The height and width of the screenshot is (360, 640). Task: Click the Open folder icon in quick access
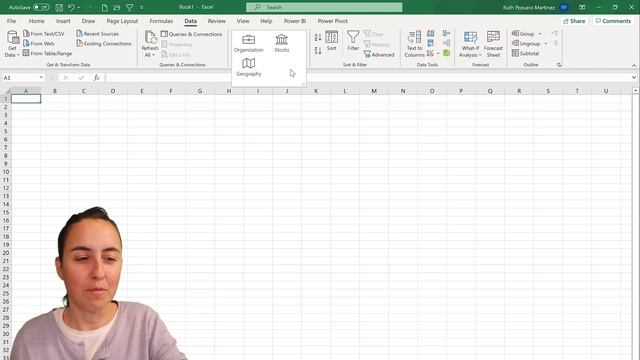click(117, 7)
